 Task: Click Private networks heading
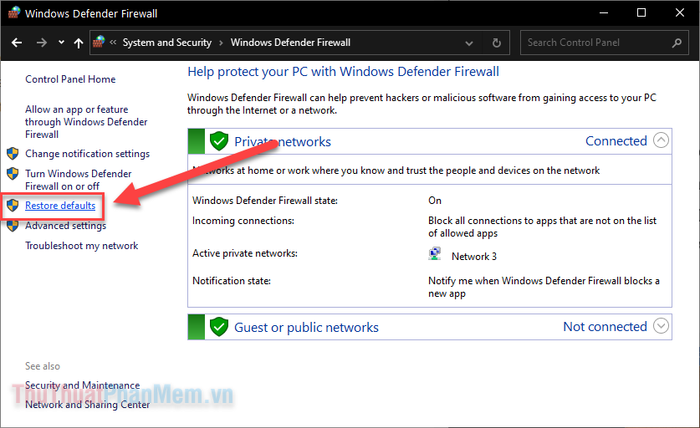[283, 141]
